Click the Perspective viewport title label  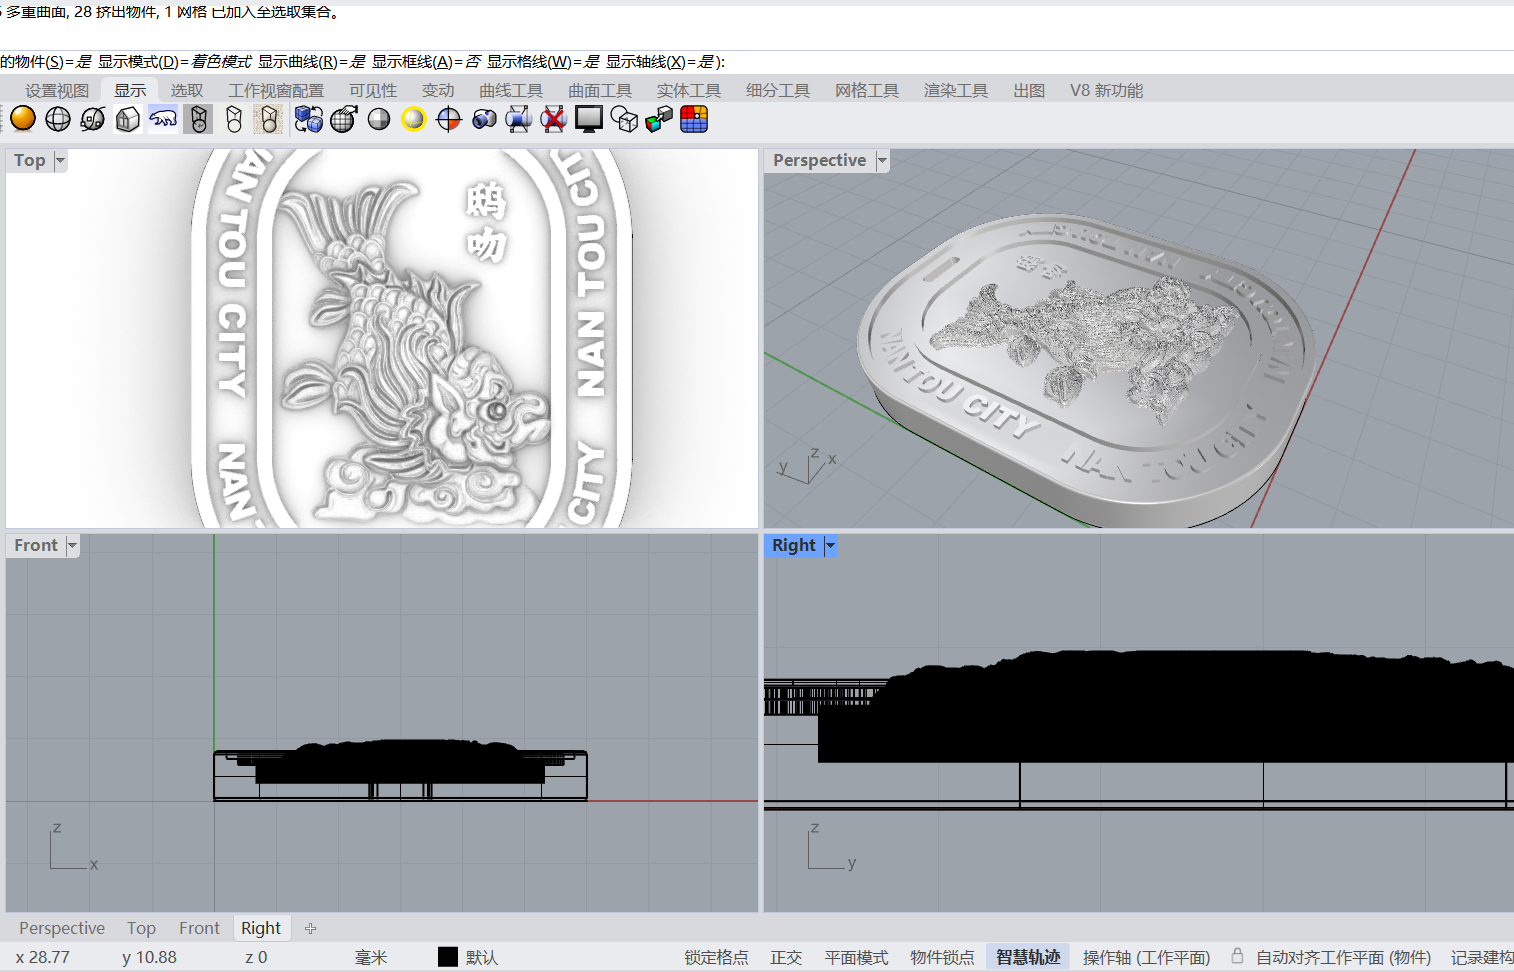[x=819, y=160]
